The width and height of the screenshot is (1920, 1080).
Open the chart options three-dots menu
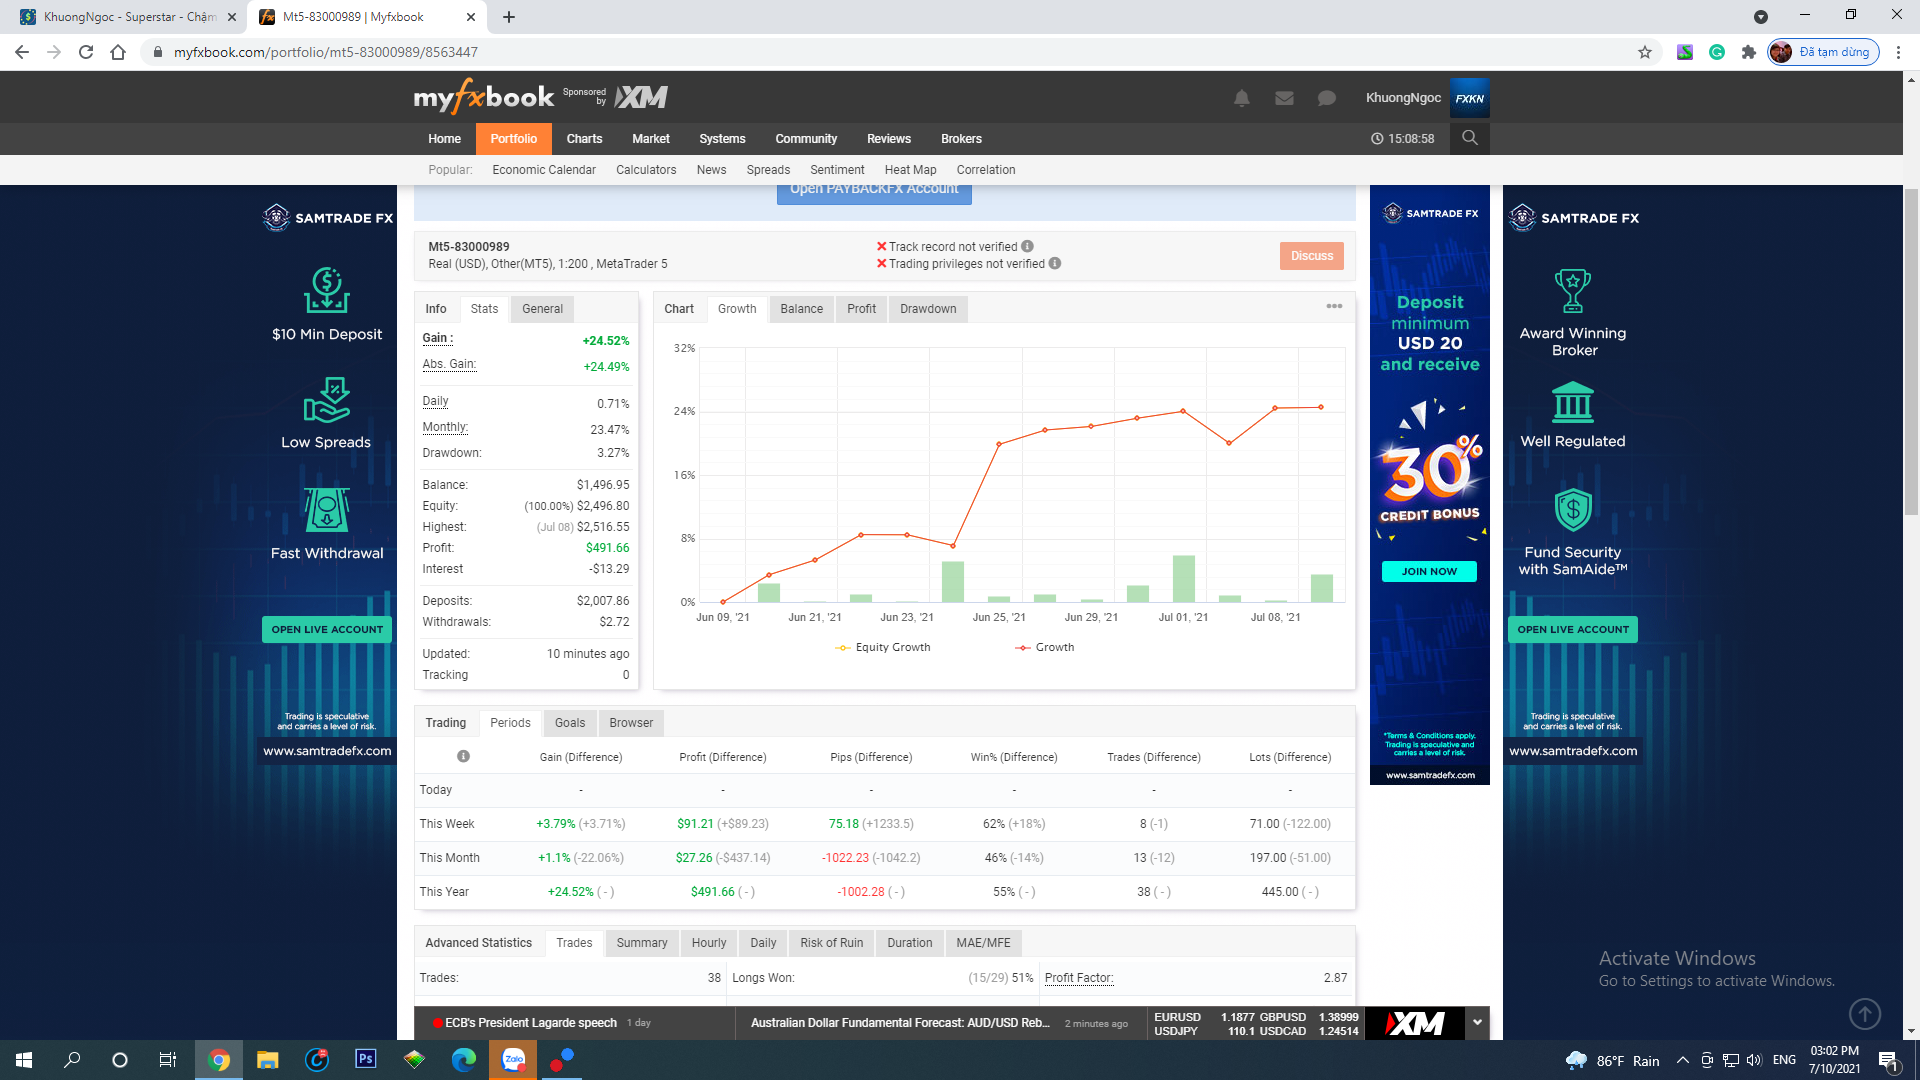(1334, 307)
